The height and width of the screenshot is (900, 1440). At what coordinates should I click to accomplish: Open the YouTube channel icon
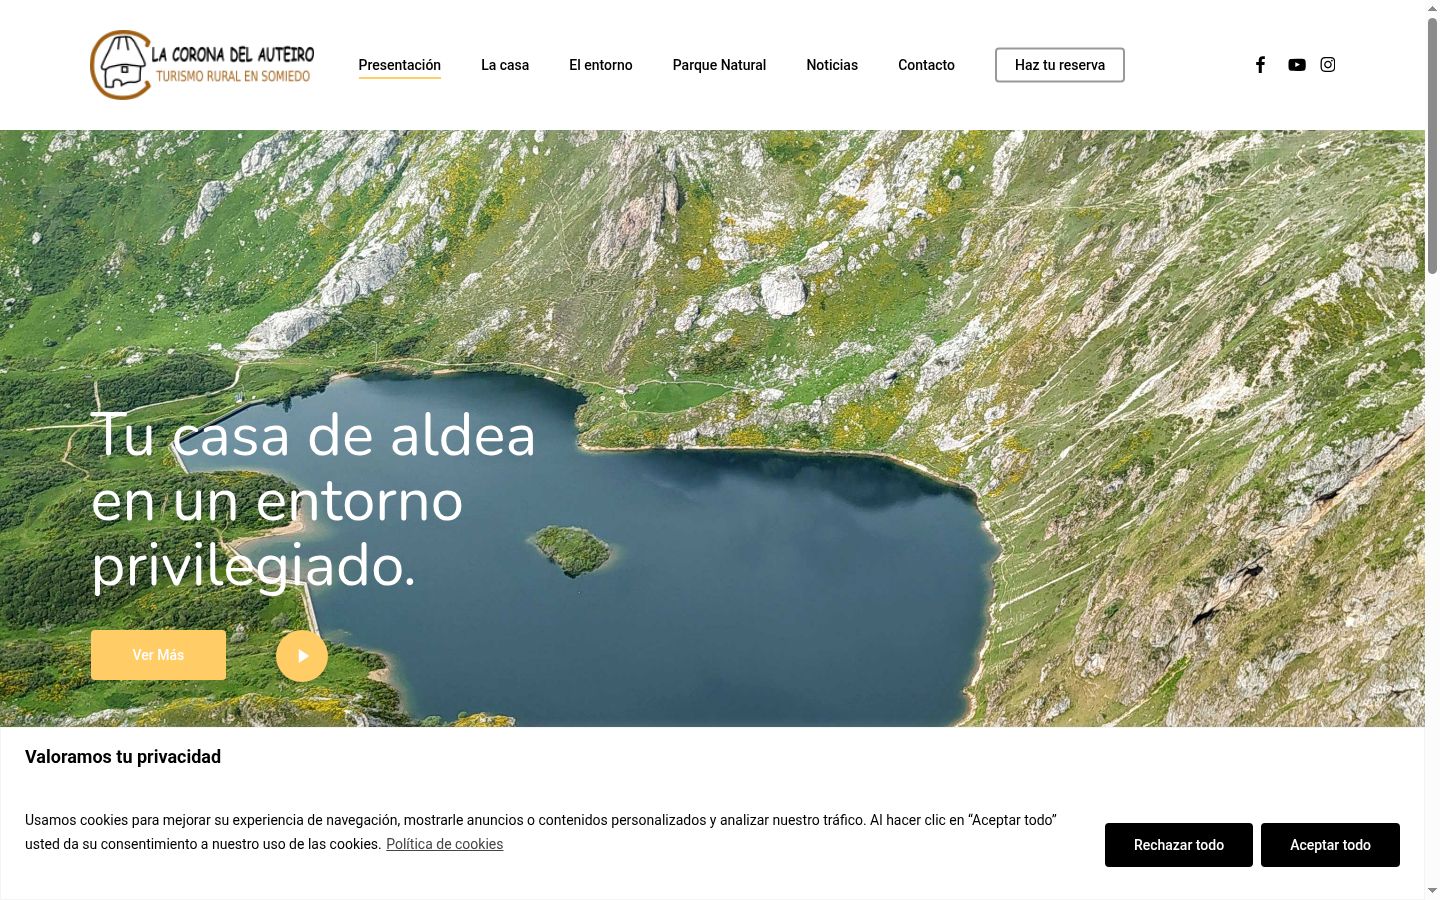1296,65
